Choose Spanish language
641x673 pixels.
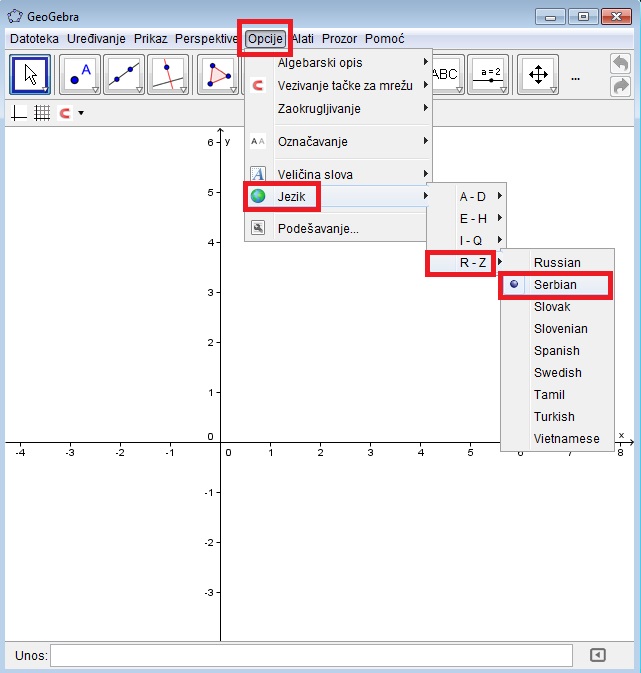[558, 351]
